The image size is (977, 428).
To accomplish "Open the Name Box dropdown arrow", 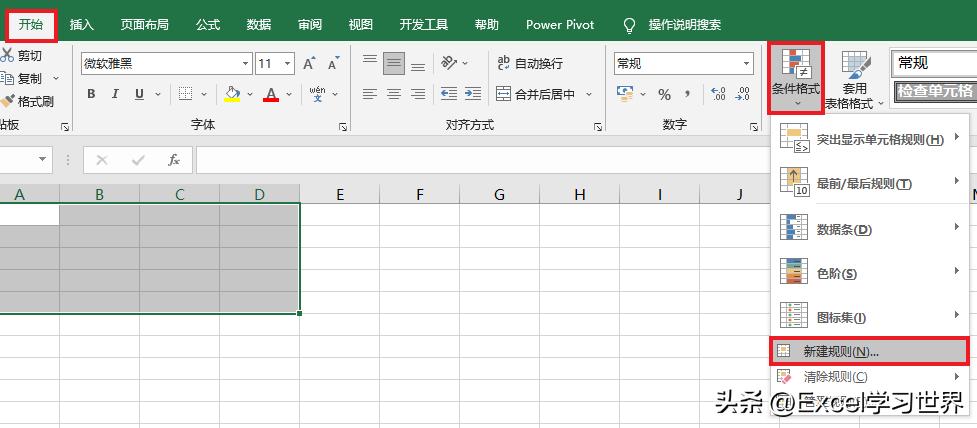I will tap(42, 159).
